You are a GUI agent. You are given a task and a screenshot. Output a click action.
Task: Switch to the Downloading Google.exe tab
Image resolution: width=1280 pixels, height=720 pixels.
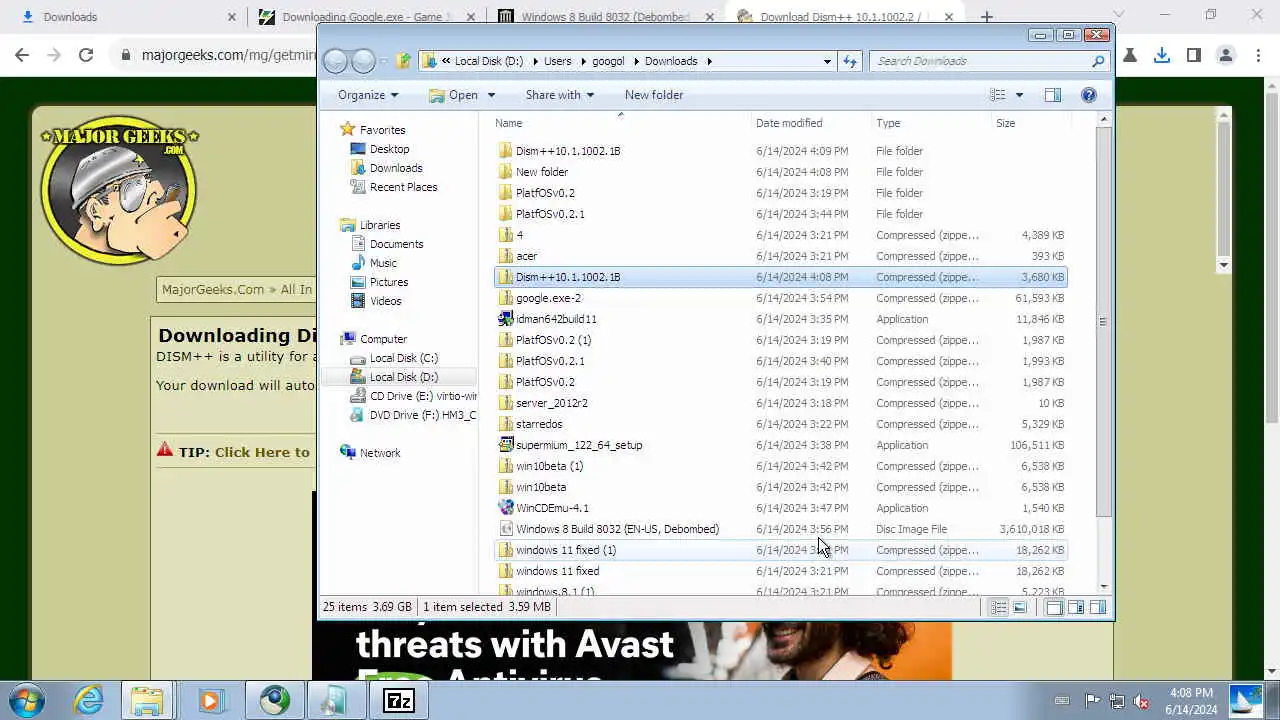366,17
